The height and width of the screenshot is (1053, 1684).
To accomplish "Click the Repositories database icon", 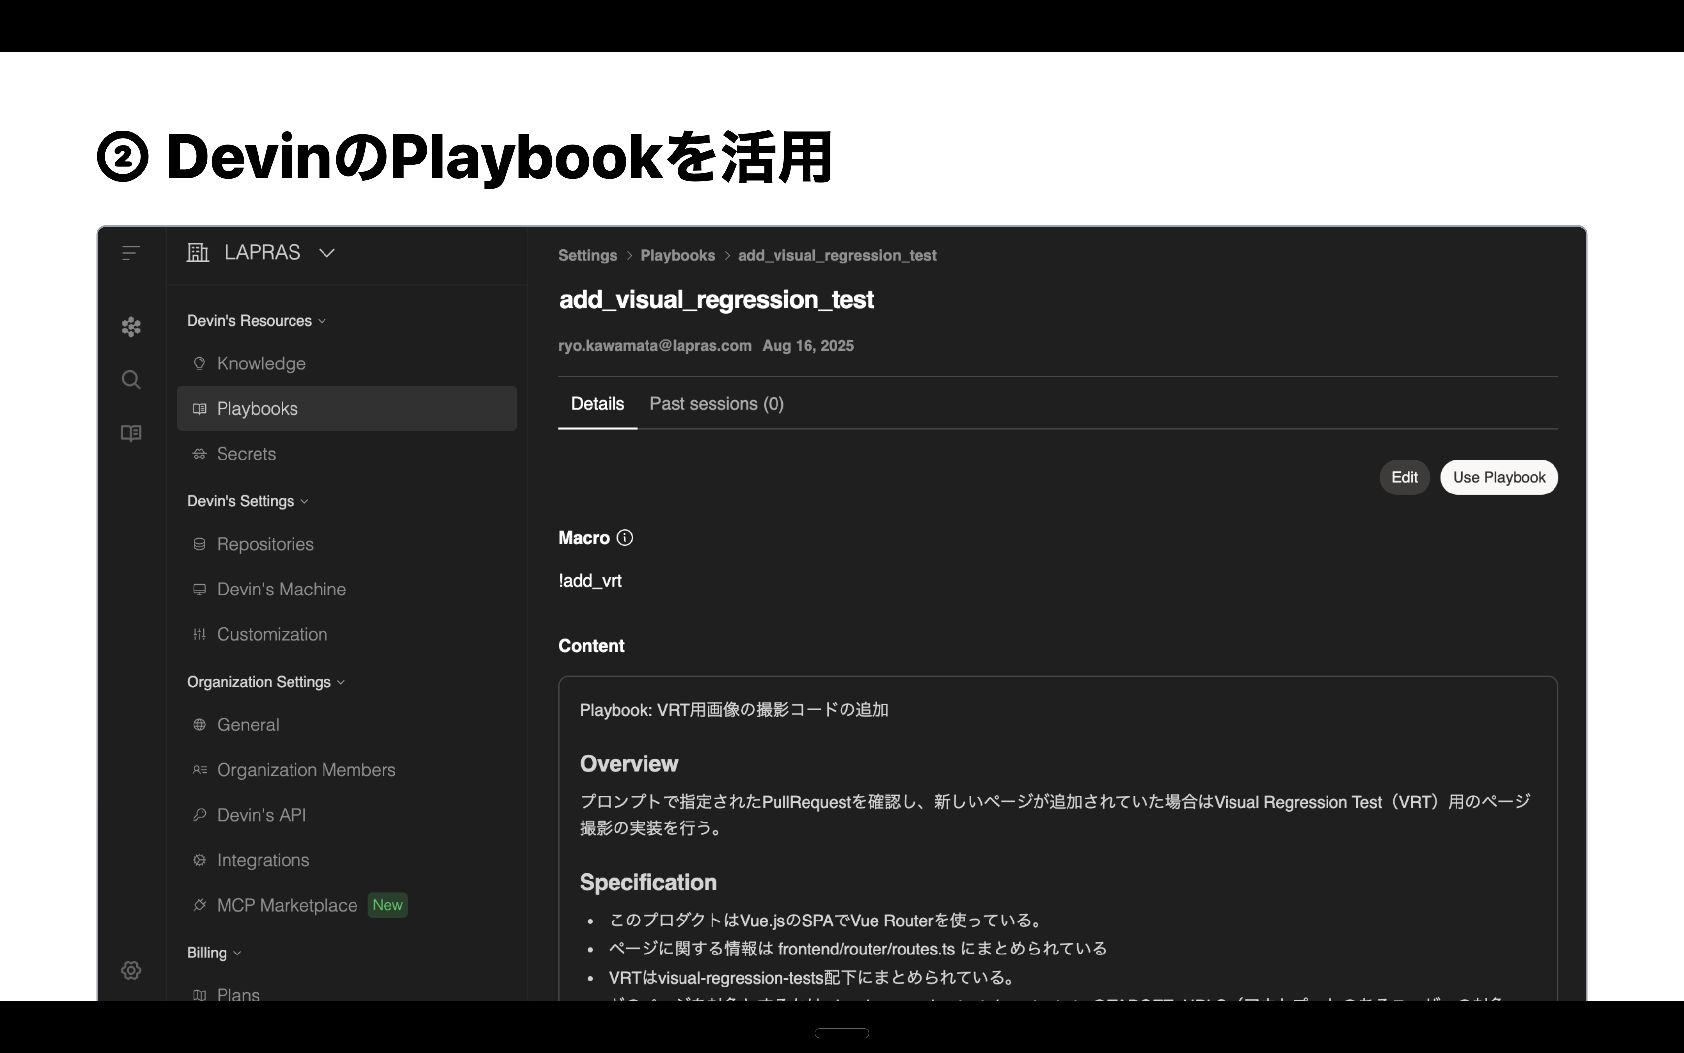I will pyautogui.click(x=199, y=545).
